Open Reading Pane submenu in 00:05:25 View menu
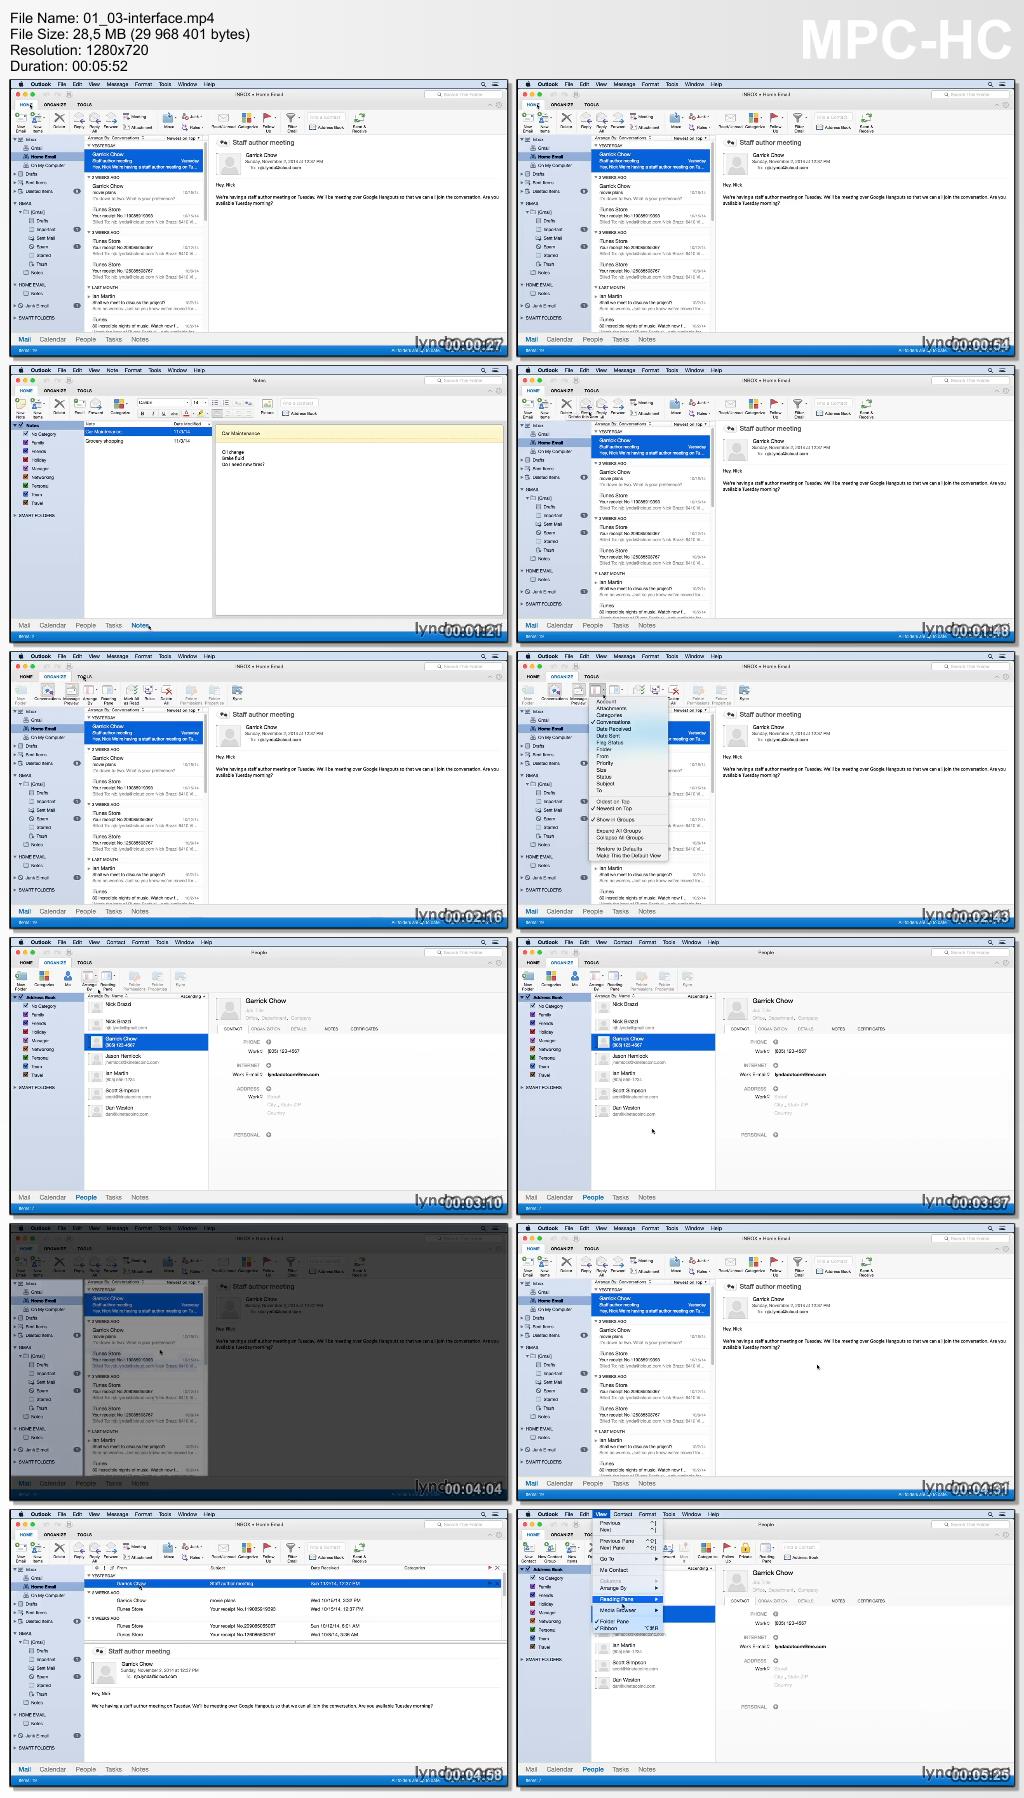This screenshot has height=1798, width=1024. pos(627,1599)
